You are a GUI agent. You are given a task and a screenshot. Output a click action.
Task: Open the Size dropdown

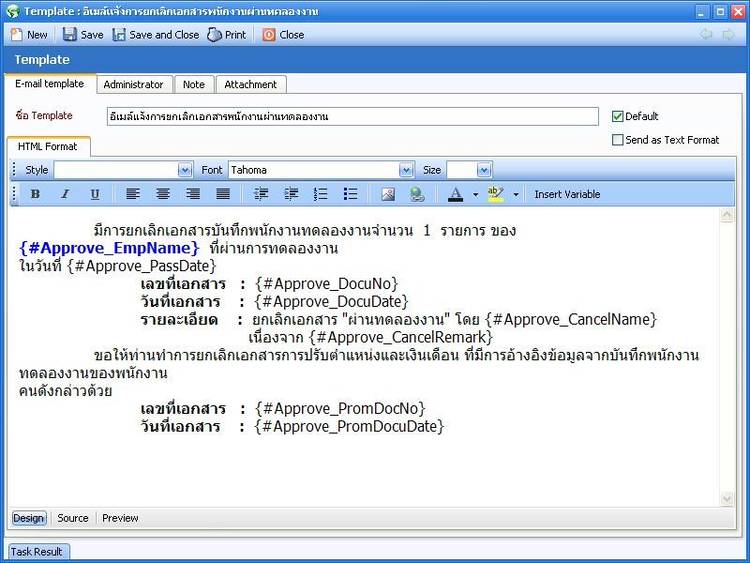pos(484,170)
